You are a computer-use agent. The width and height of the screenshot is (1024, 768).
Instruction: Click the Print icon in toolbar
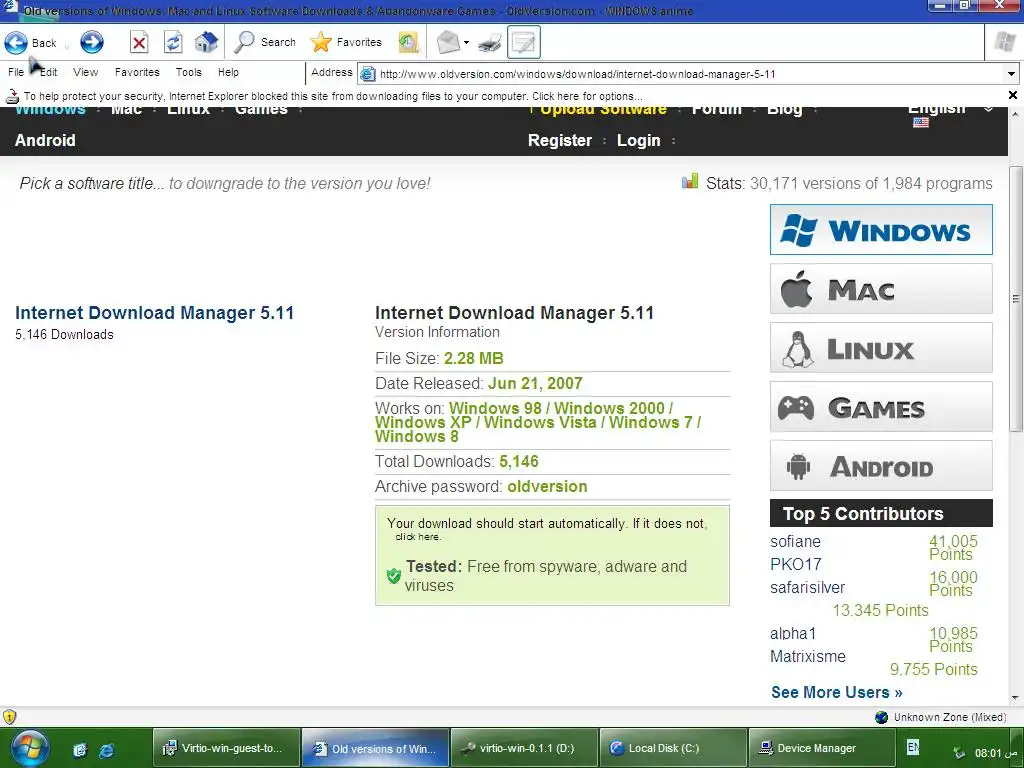tap(490, 43)
